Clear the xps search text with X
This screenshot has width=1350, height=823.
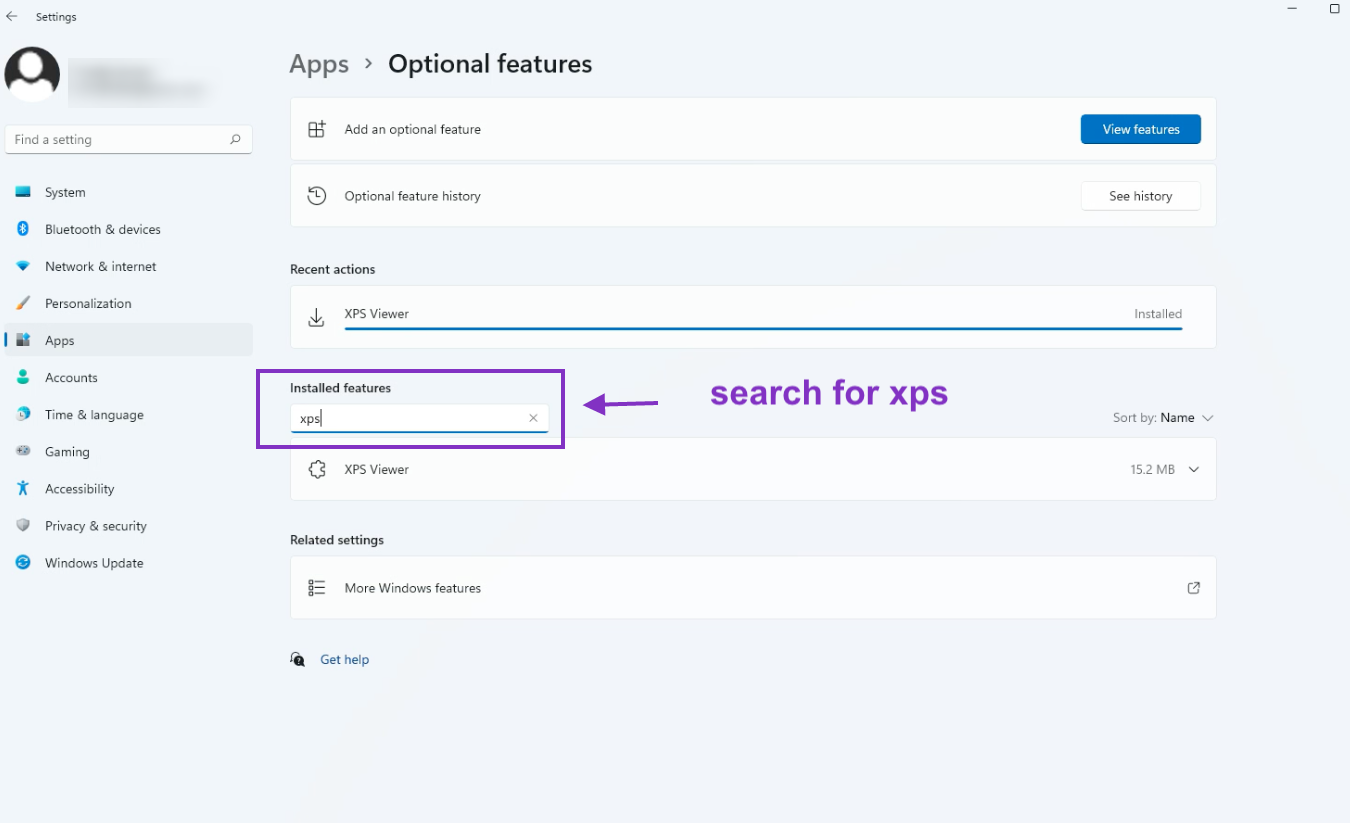pos(533,418)
